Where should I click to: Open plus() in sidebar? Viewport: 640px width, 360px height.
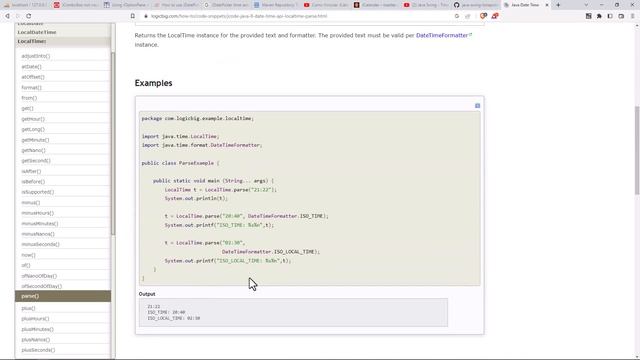pos(28,308)
